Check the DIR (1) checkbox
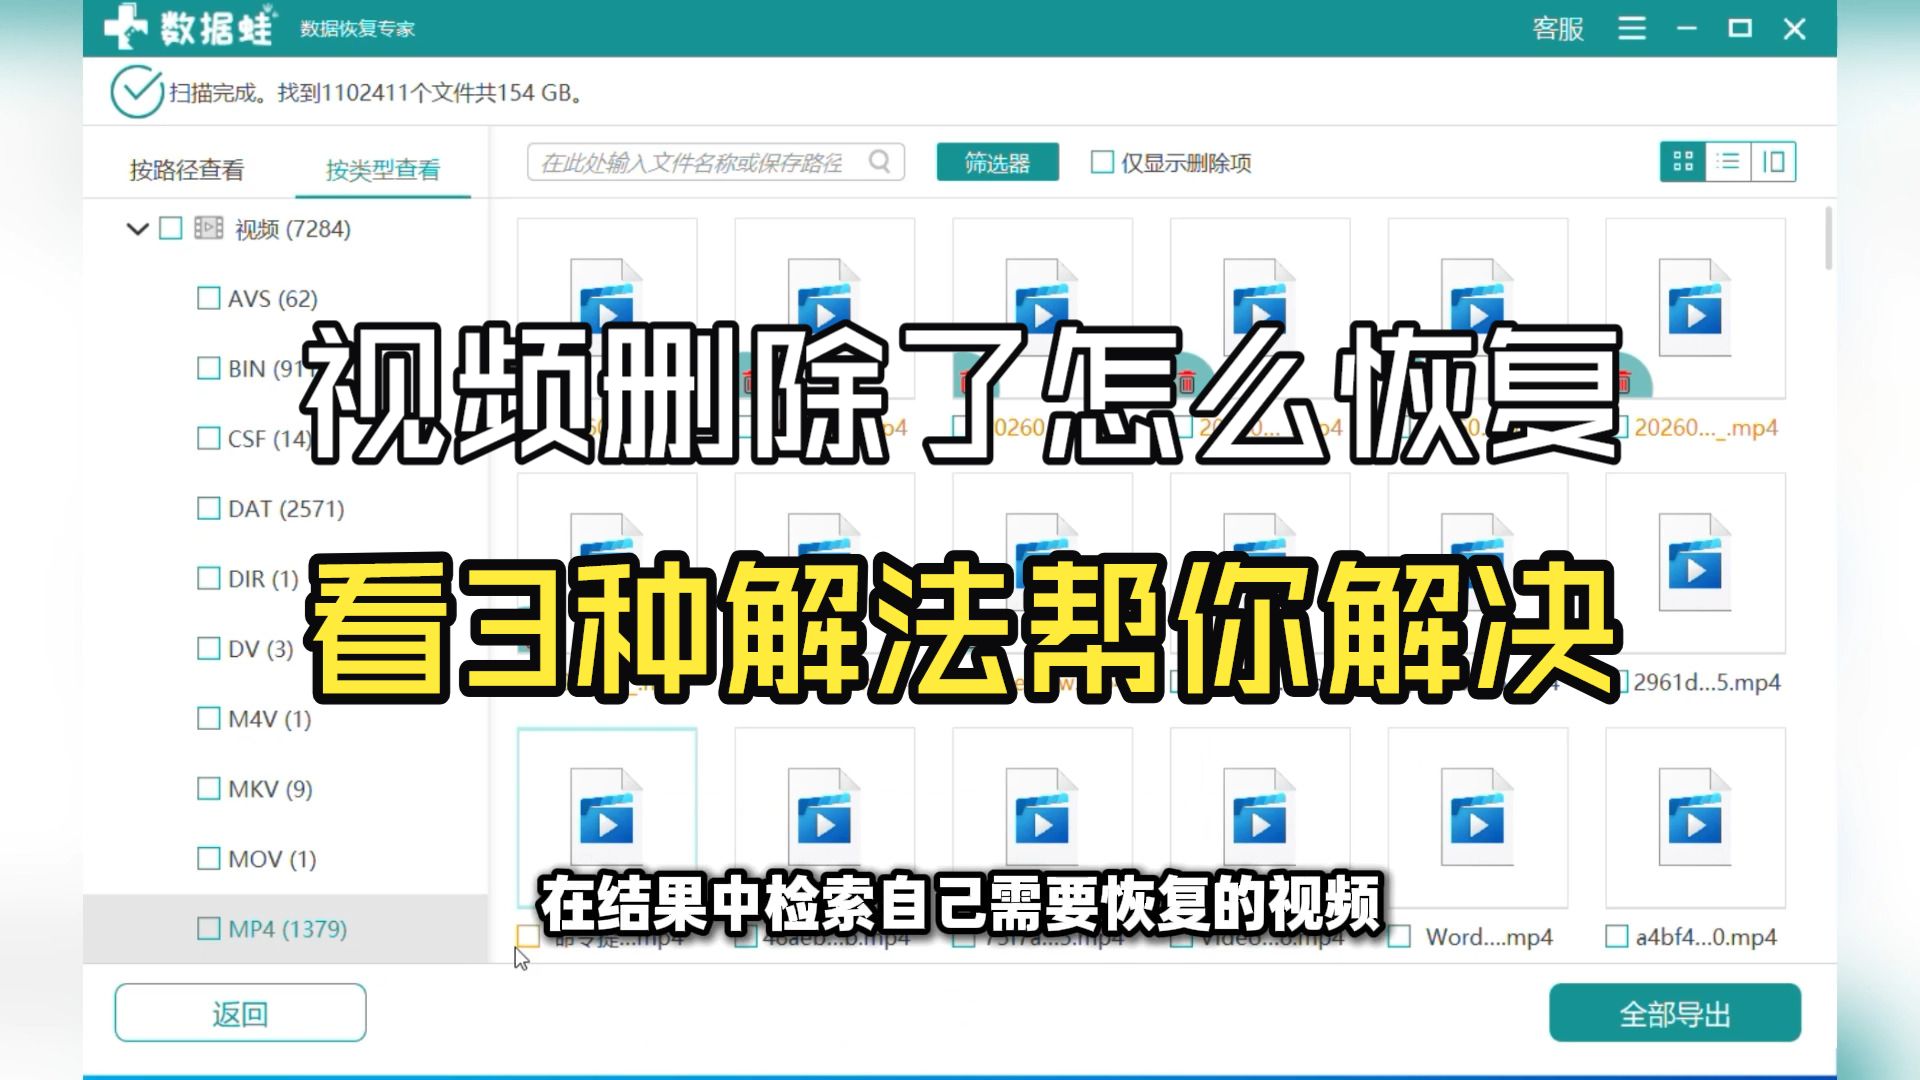This screenshot has width=1920, height=1080. (x=208, y=578)
